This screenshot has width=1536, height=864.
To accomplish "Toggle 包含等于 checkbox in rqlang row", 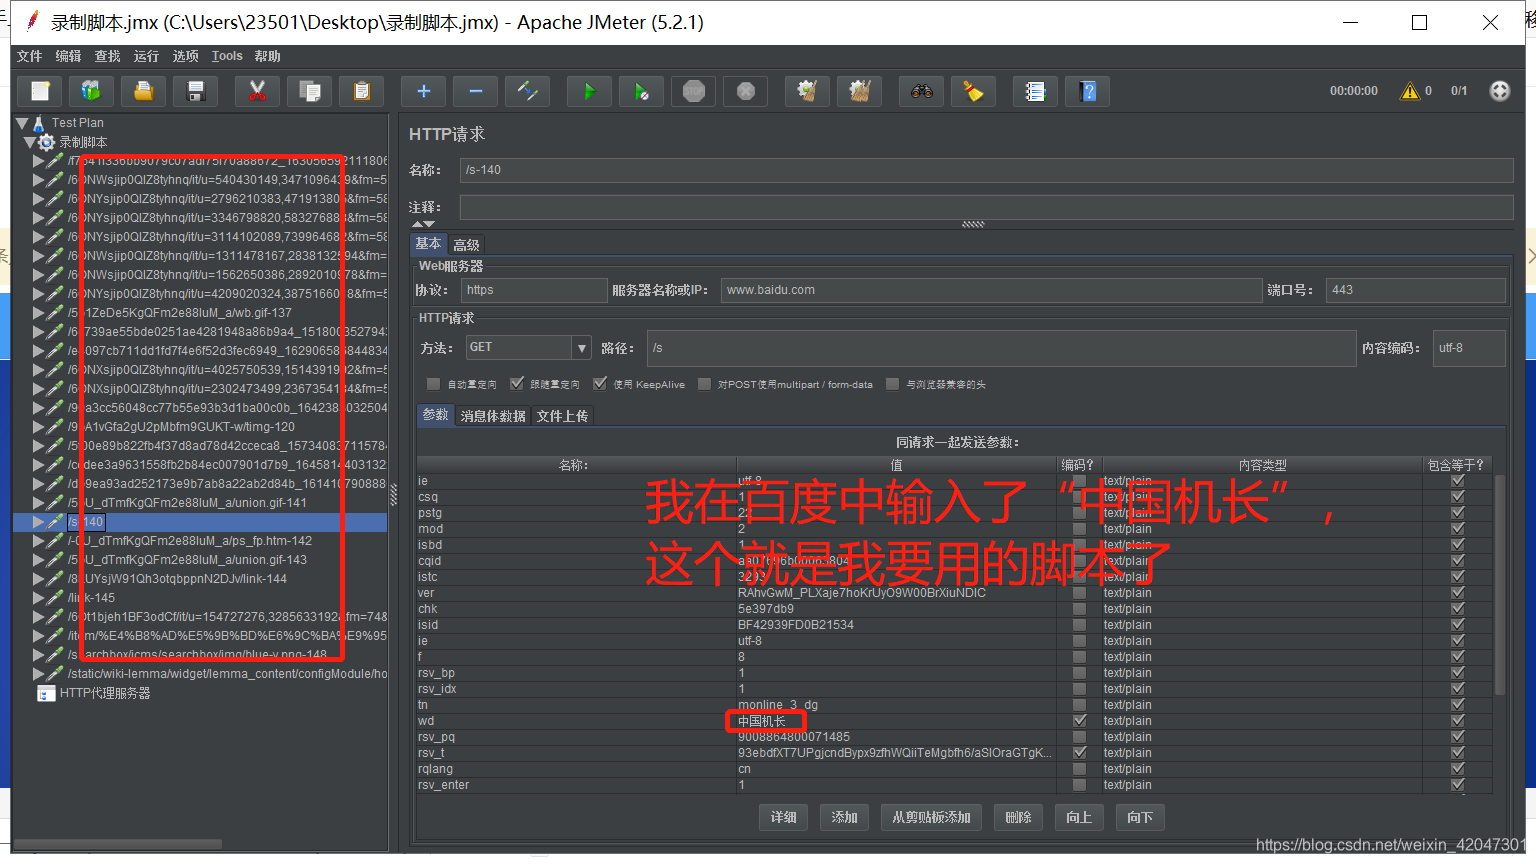I will [x=1458, y=769].
